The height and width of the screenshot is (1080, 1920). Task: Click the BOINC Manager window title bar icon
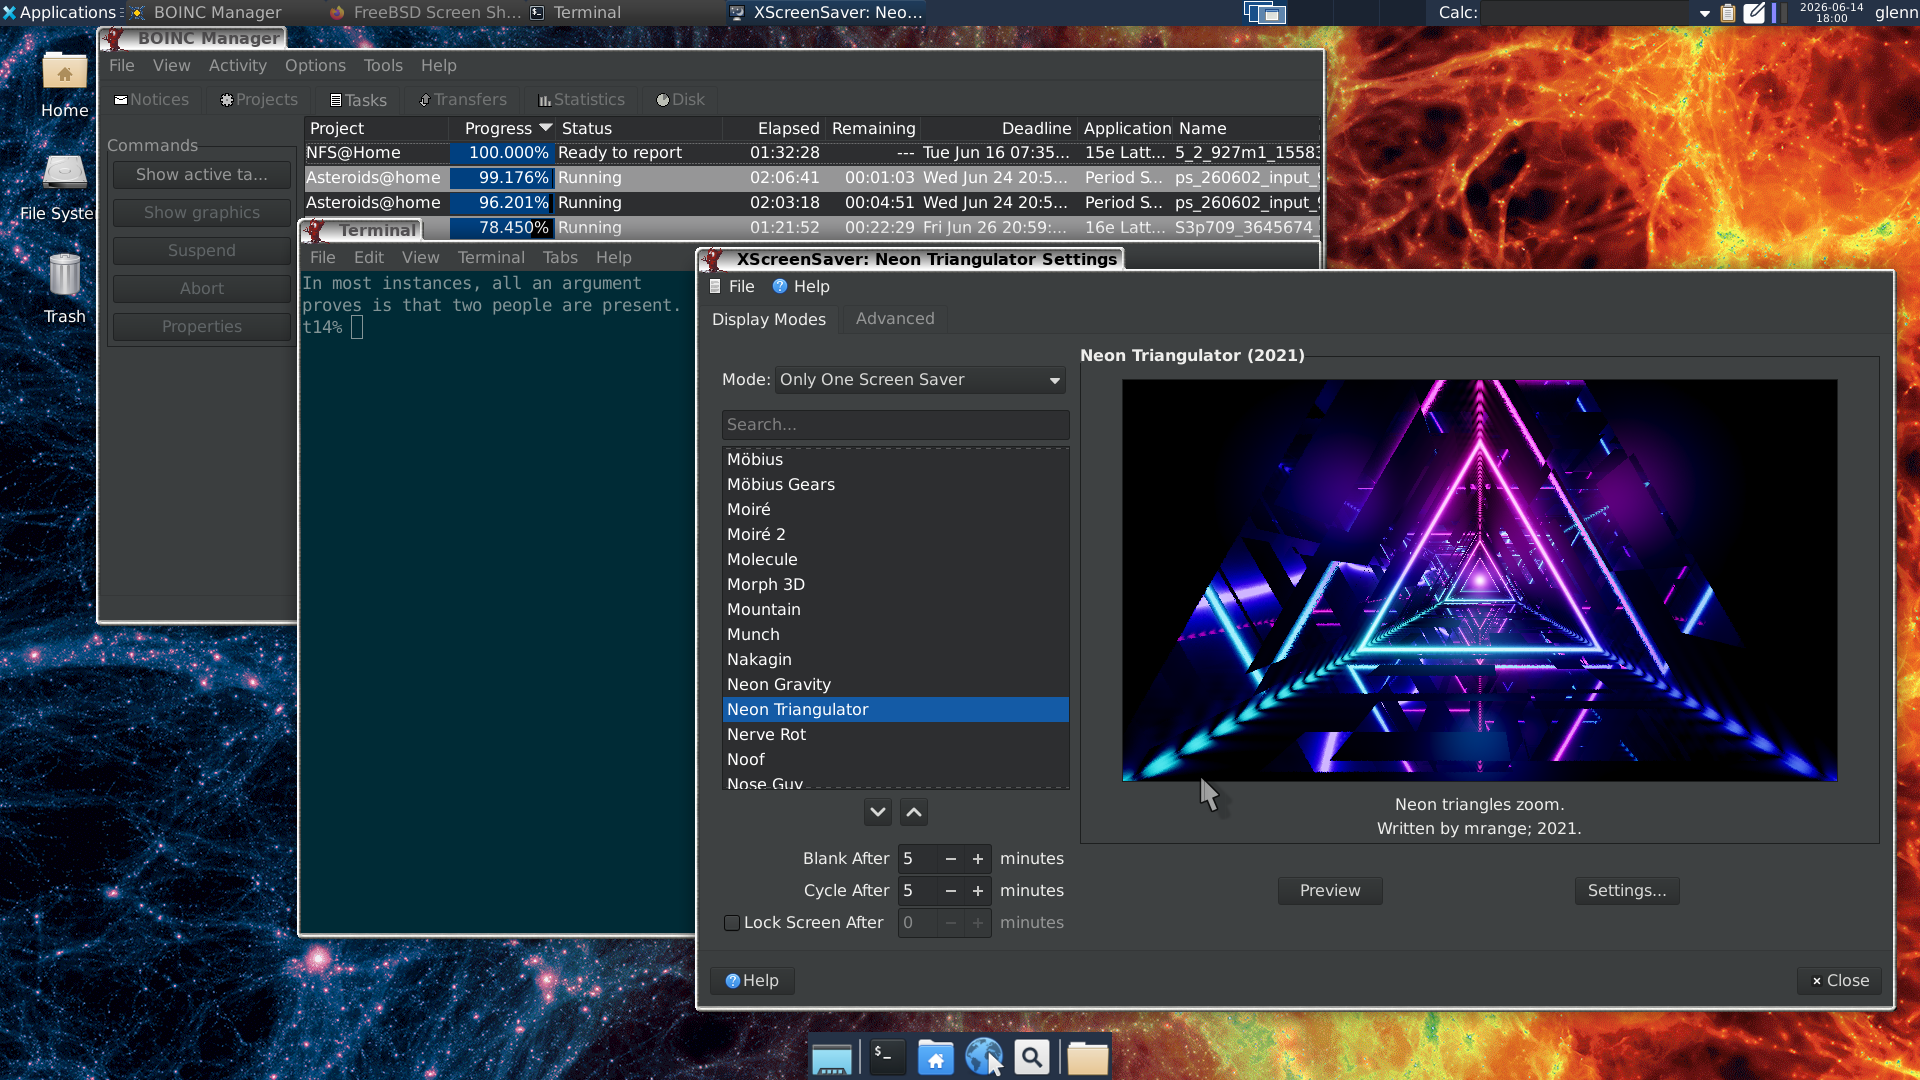[116, 39]
